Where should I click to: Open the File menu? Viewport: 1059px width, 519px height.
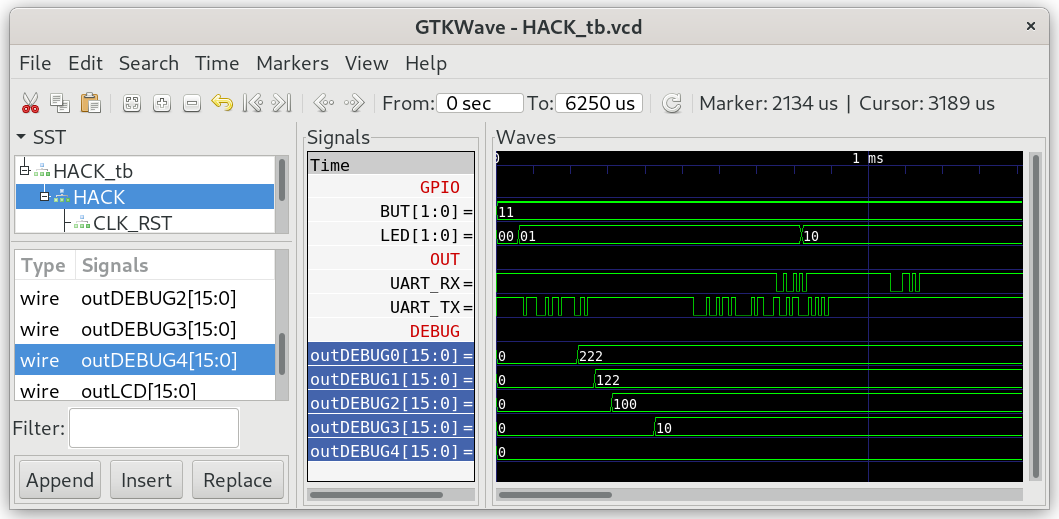click(x=35, y=64)
